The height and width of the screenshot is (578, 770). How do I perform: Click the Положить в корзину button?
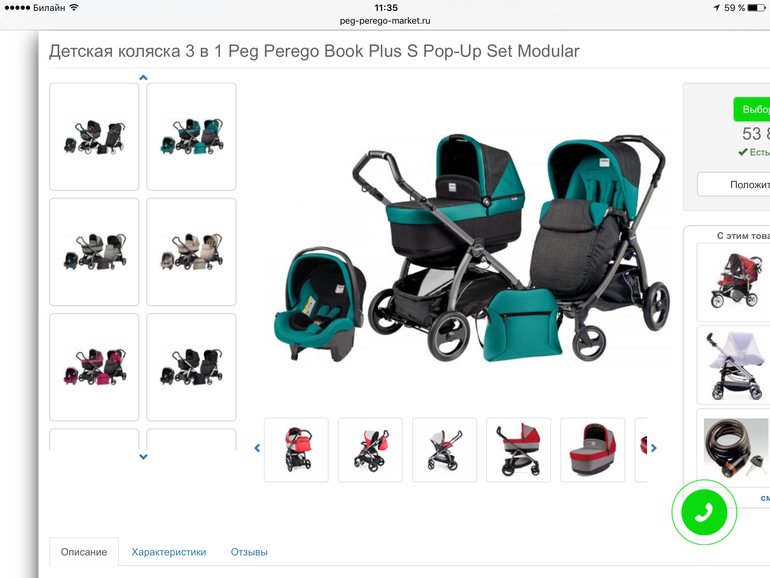(x=734, y=185)
